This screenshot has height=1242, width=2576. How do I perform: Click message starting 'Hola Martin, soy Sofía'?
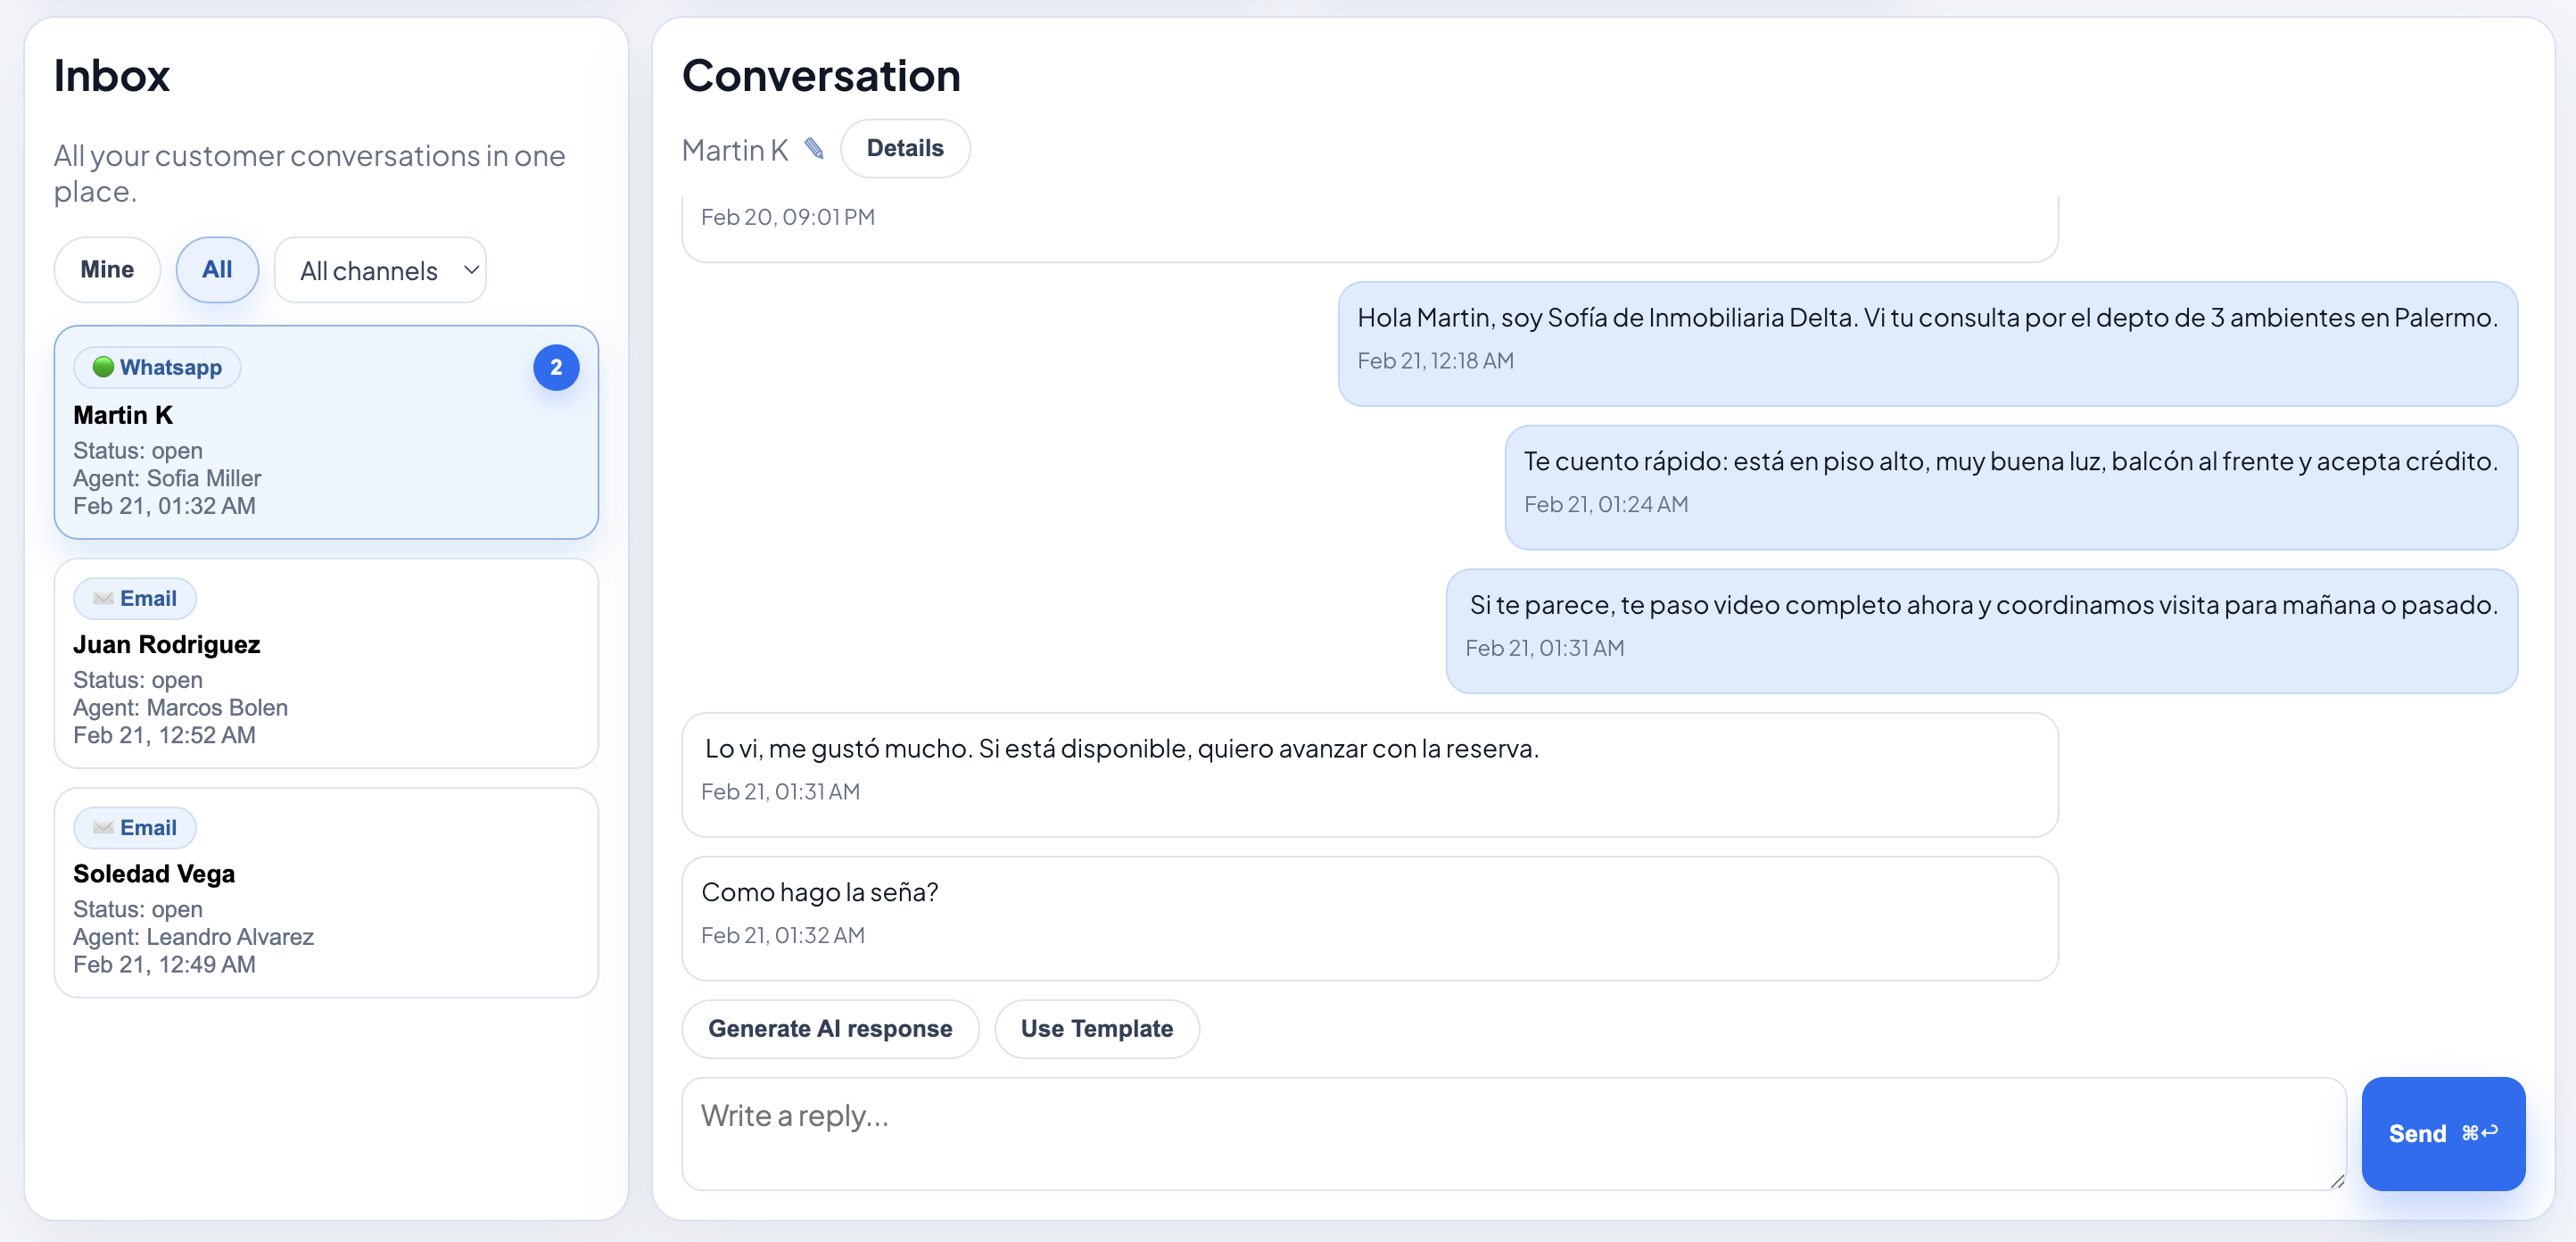[1927, 343]
